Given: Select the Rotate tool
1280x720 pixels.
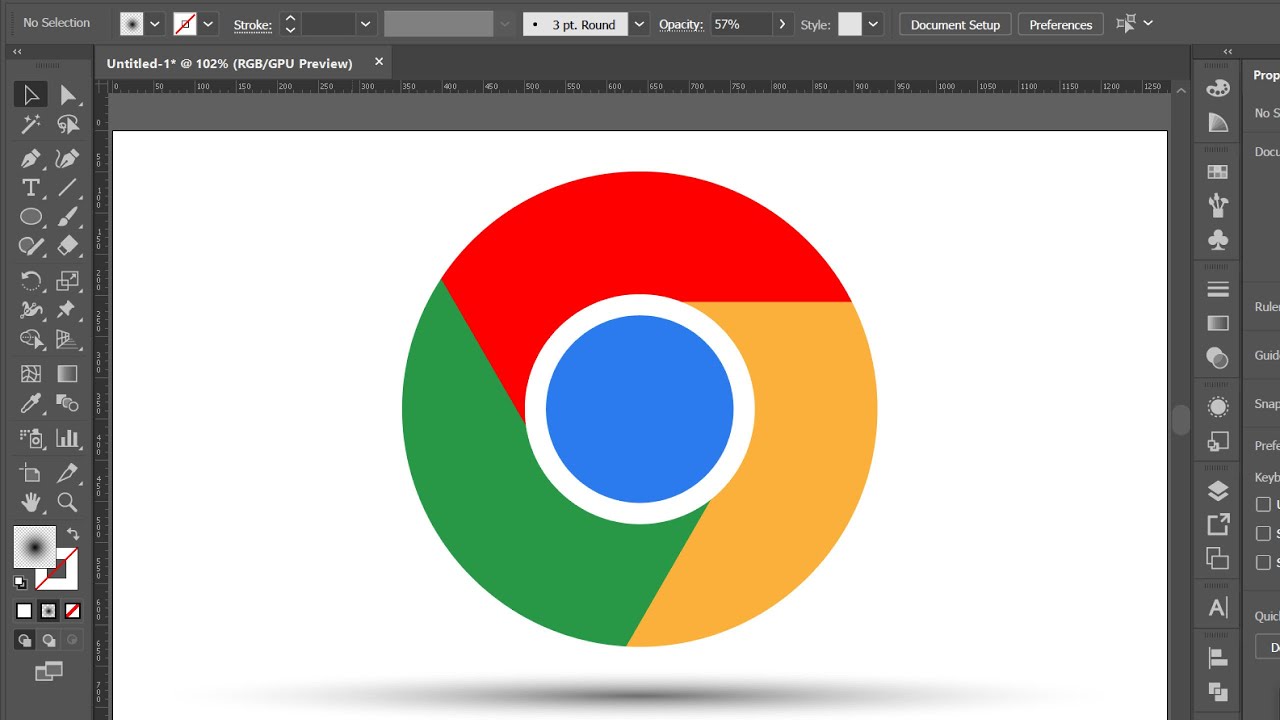Looking at the screenshot, I should (31, 281).
